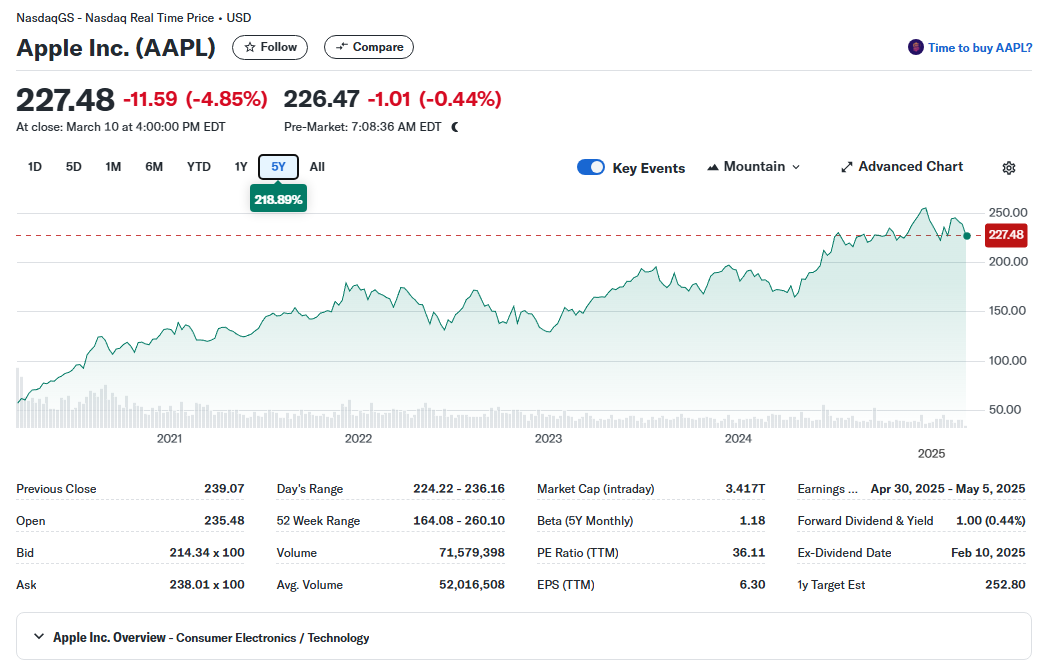Image resolution: width=1045 pixels, height=664 pixels.
Task: Click the Avg. Volume value 52,016,508
Action: click(x=472, y=585)
